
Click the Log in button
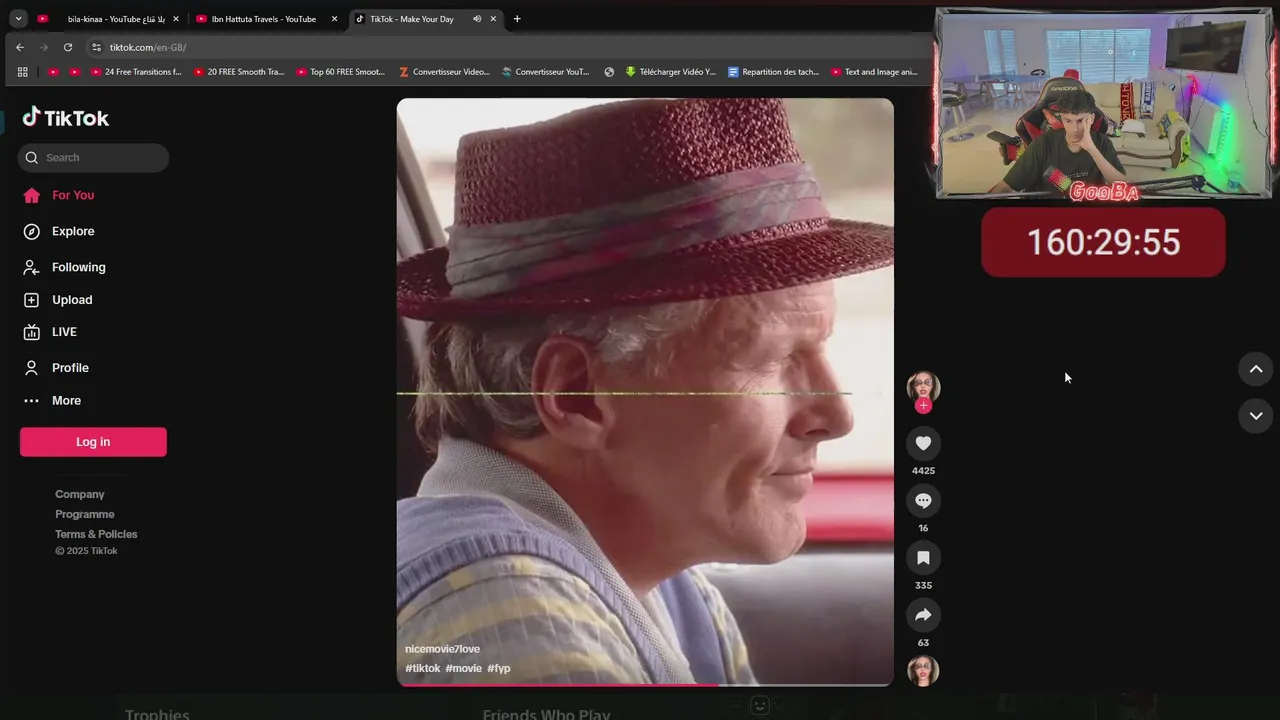93,442
